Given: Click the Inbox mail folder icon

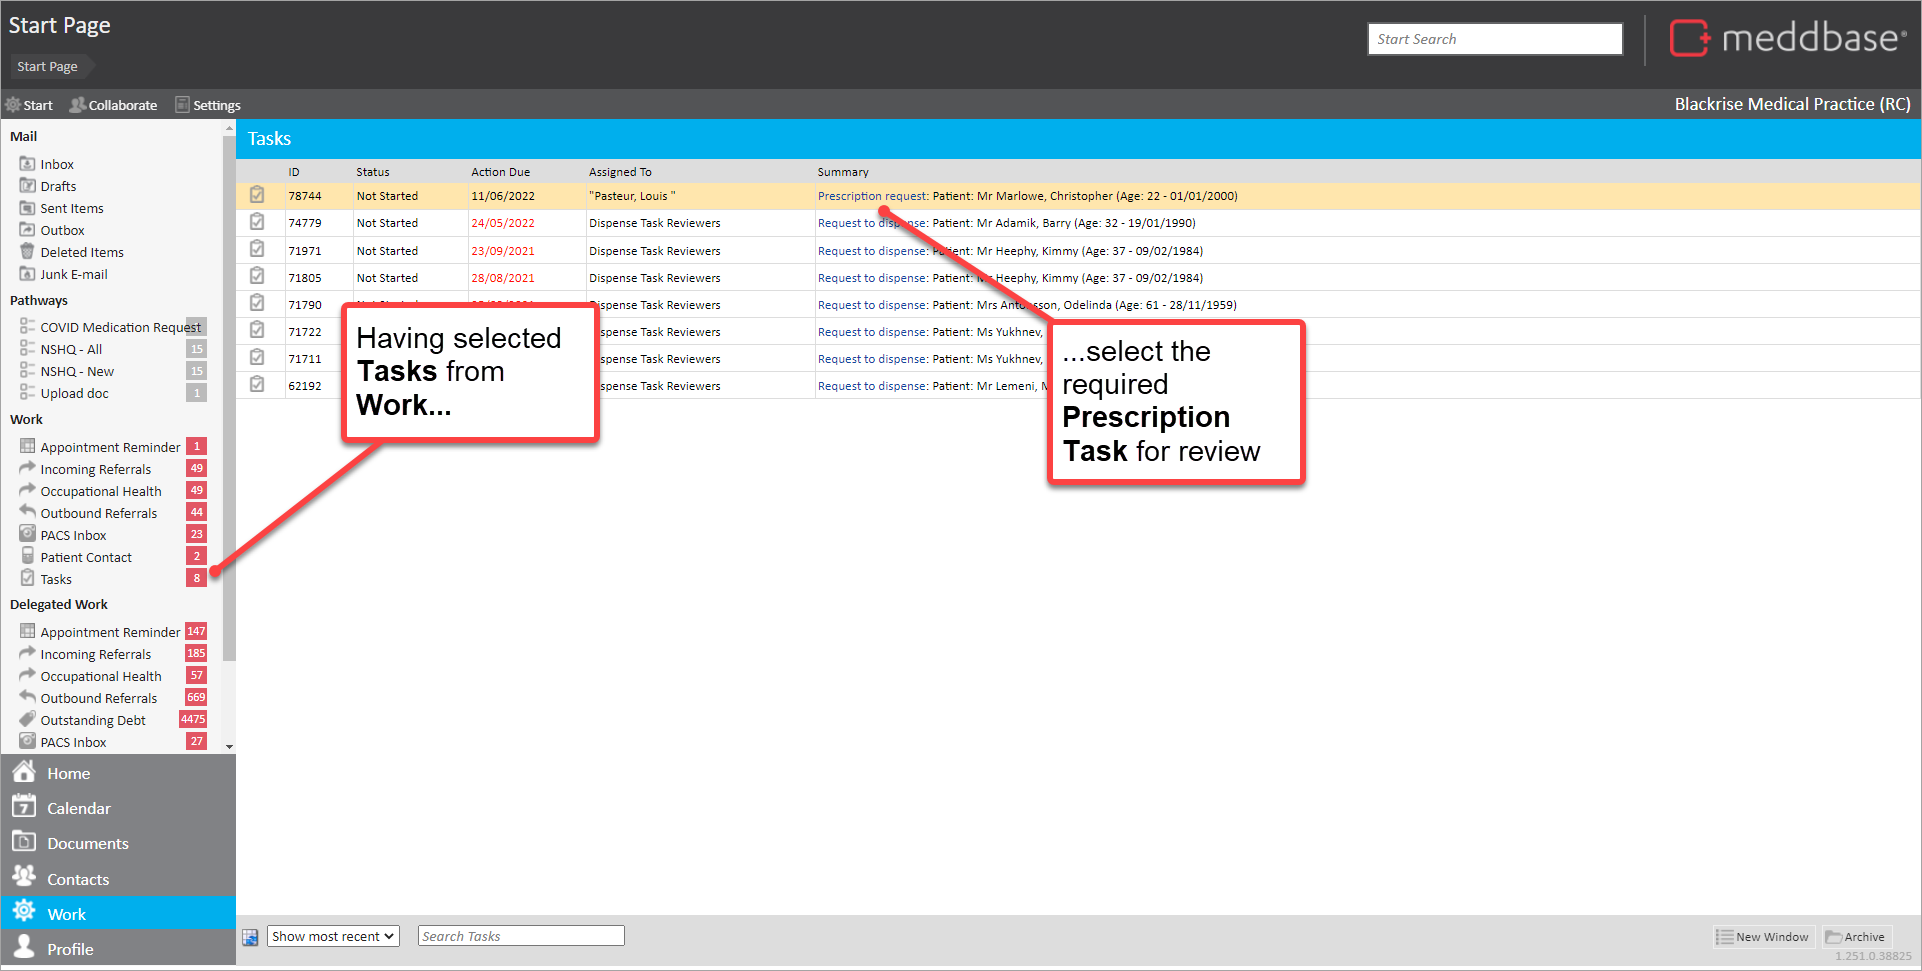Looking at the screenshot, I should 27,164.
